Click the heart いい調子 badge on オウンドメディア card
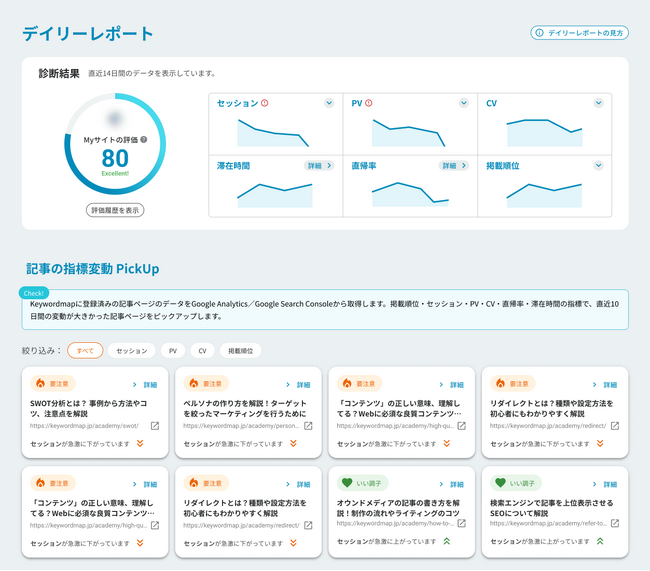 (362, 483)
